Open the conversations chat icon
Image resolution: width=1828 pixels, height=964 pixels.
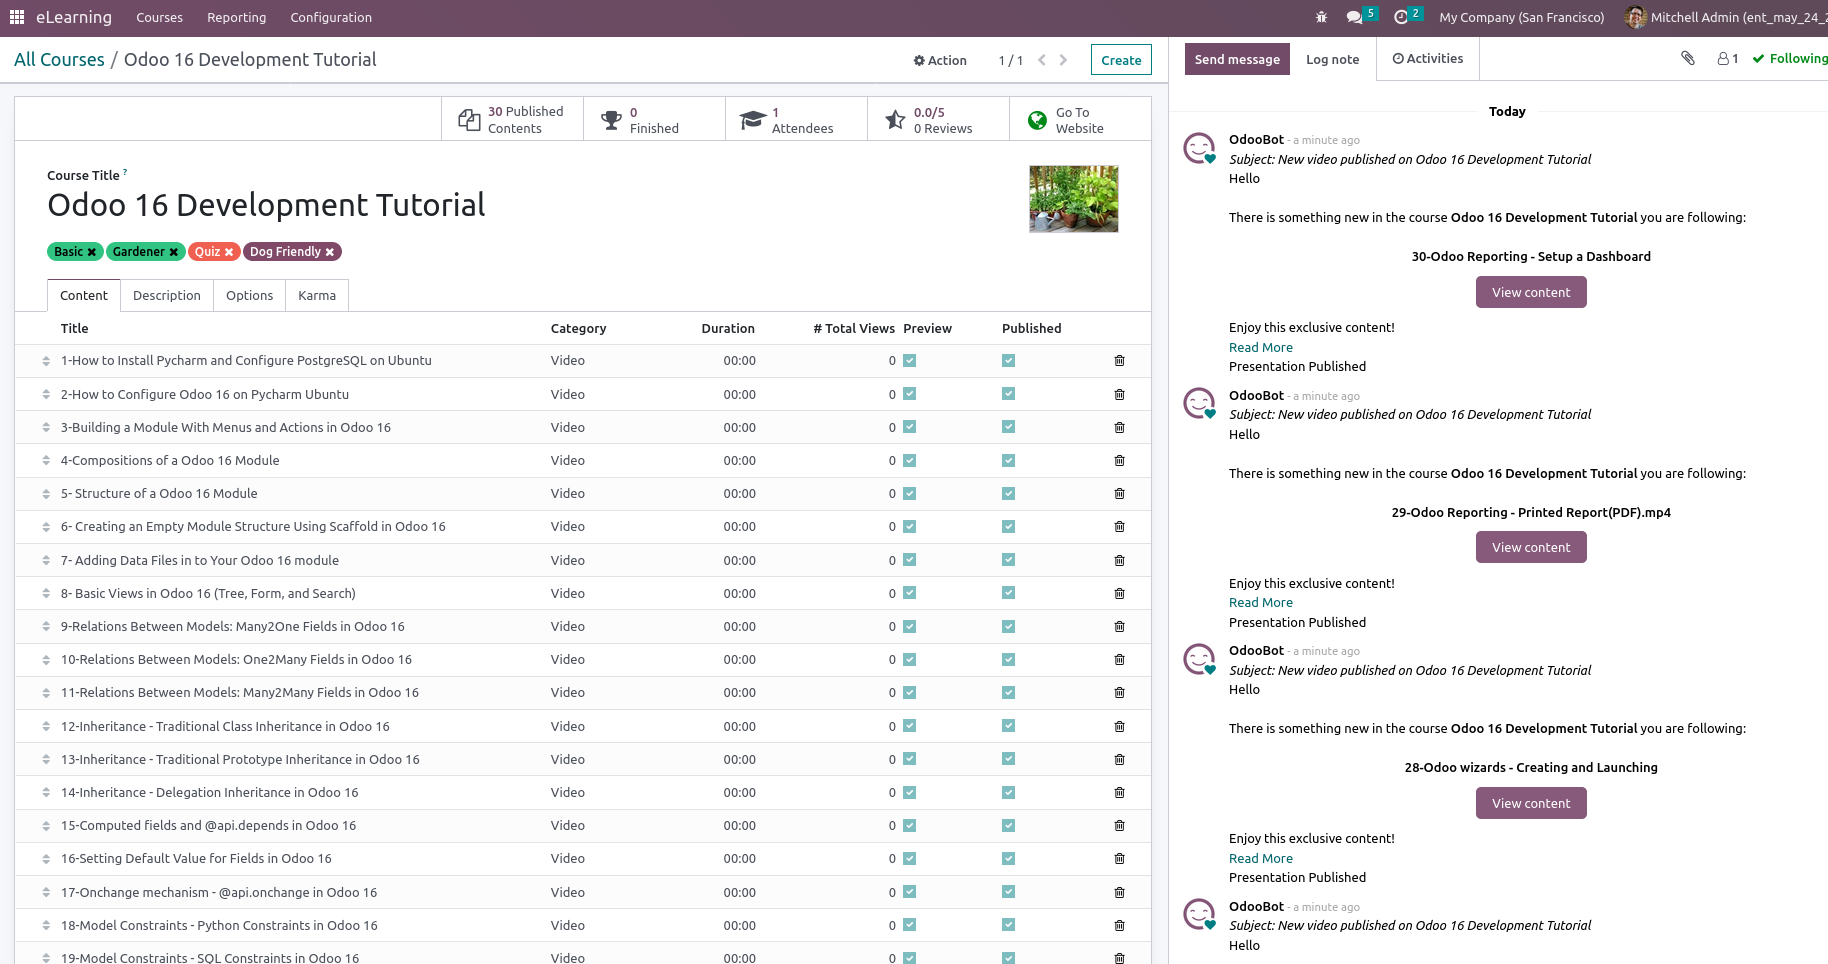click(1355, 17)
